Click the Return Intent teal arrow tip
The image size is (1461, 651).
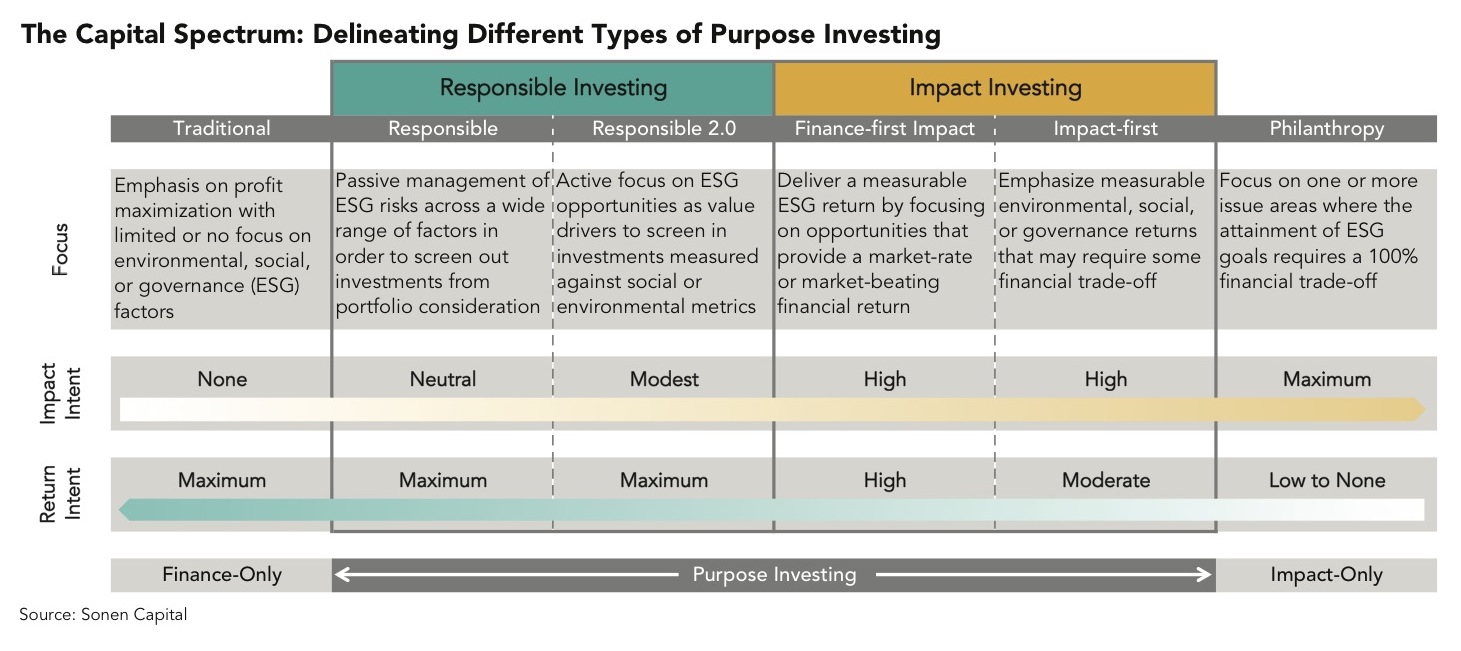(126, 509)
